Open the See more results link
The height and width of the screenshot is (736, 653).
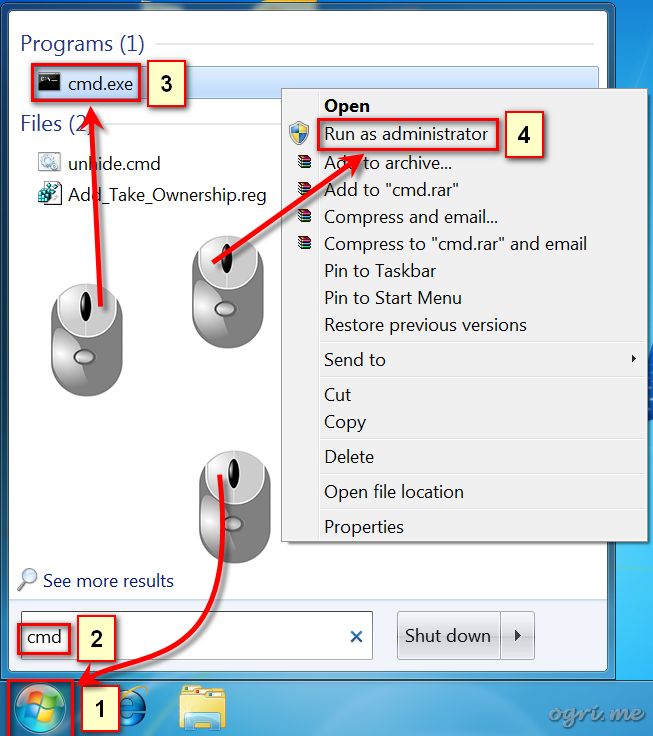(x=108, y=581)
